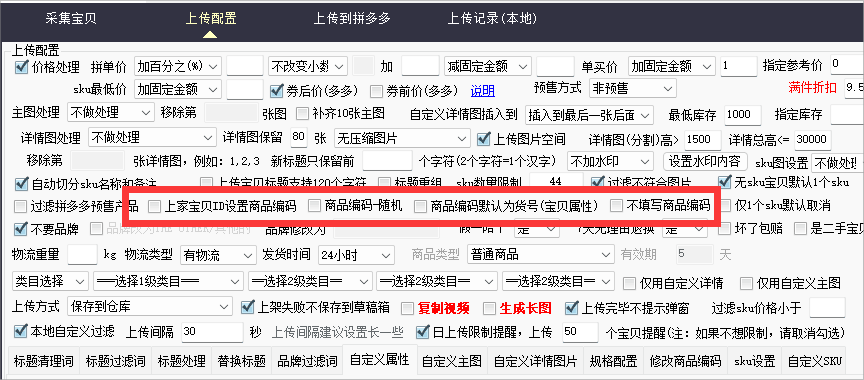Click 设置水印内容 button
This screenshot has width=864, height=380.
tap(705, 161)
